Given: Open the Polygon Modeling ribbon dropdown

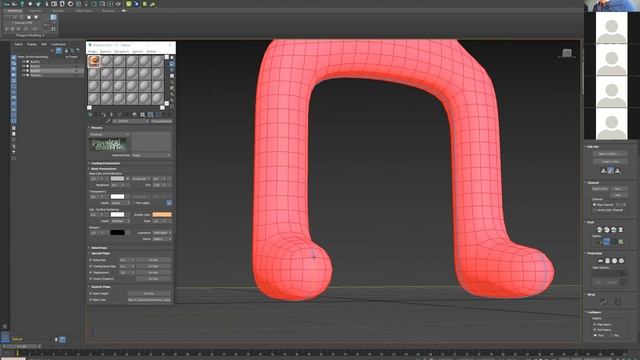Looking at the screenshot, I should click(30, 36).
